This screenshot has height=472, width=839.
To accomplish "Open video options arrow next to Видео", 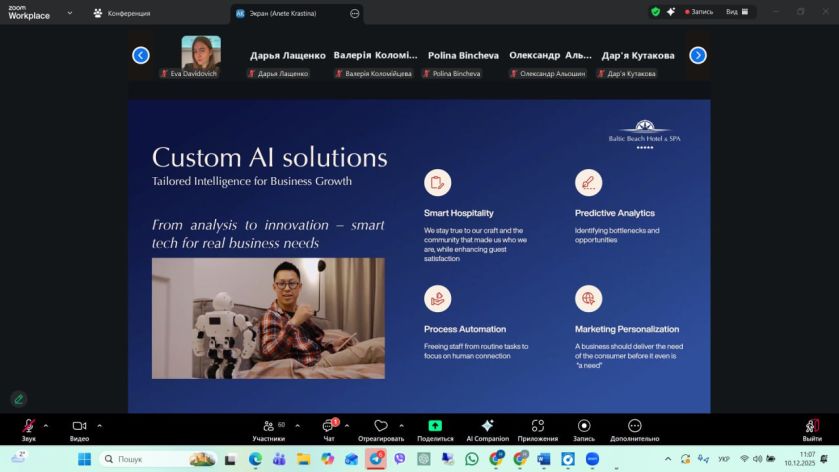I will click(x=99, y=426).
